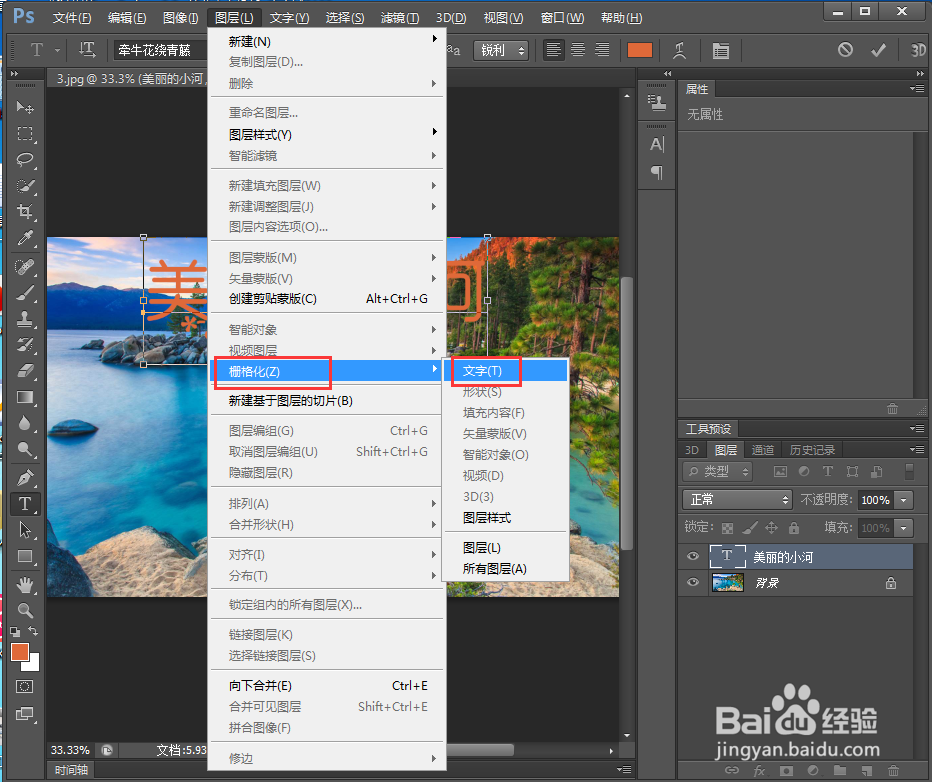Hide the 背景 layer
The image size is (932, 782).
coord(692,583)
